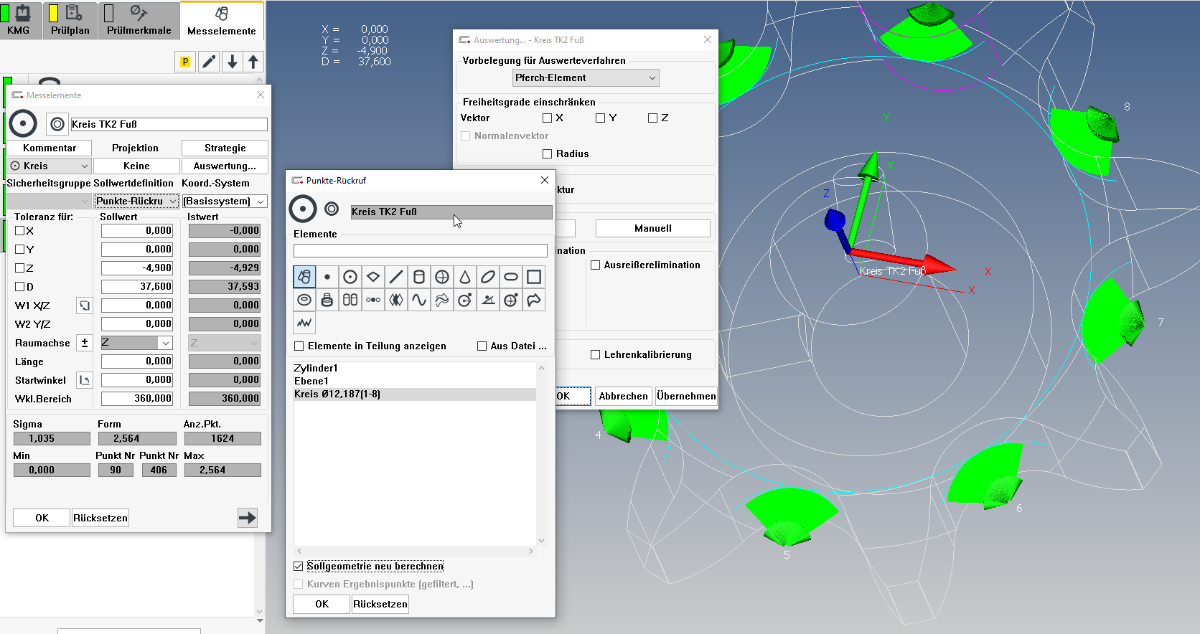
Task: Switch to the Prüfplan tab
Action: 70,20
